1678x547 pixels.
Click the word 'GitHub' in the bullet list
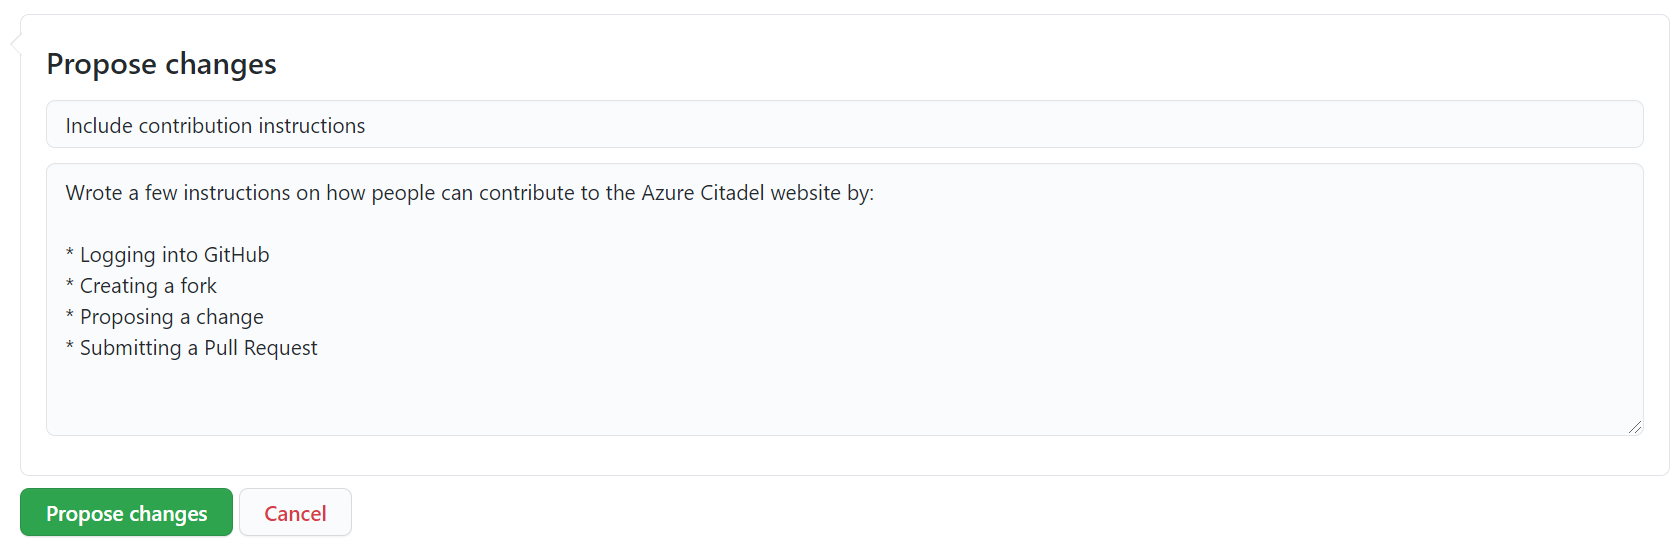[236, 255]
